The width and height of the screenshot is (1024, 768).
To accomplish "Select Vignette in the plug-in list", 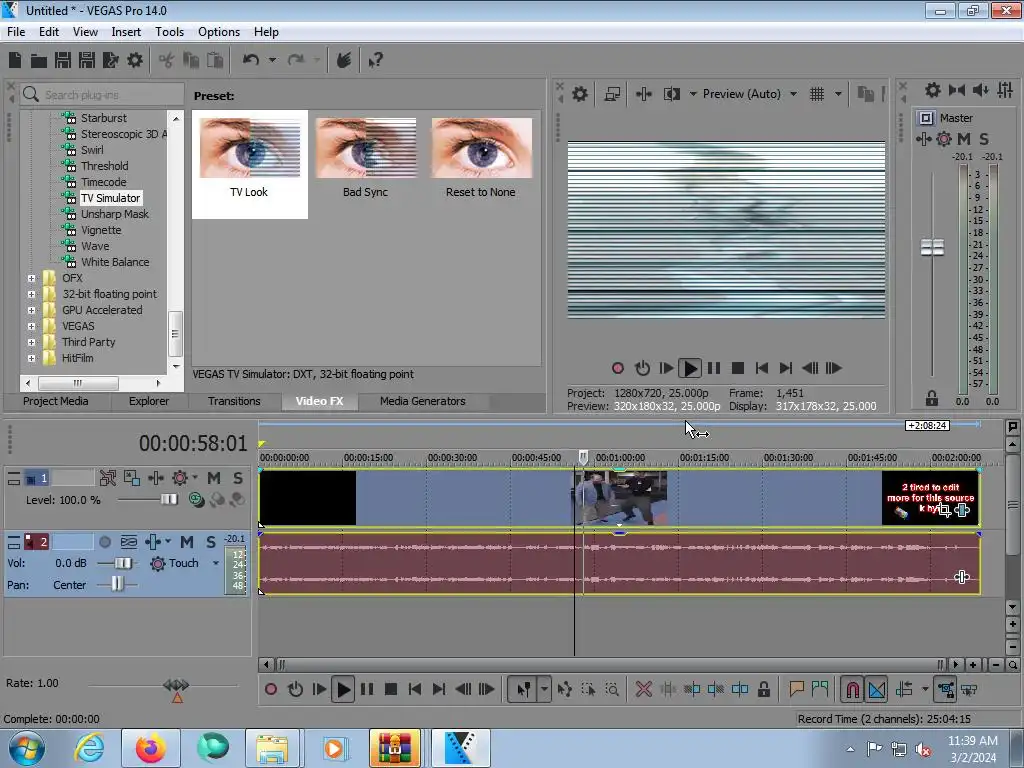I will (x=101, y=230).
